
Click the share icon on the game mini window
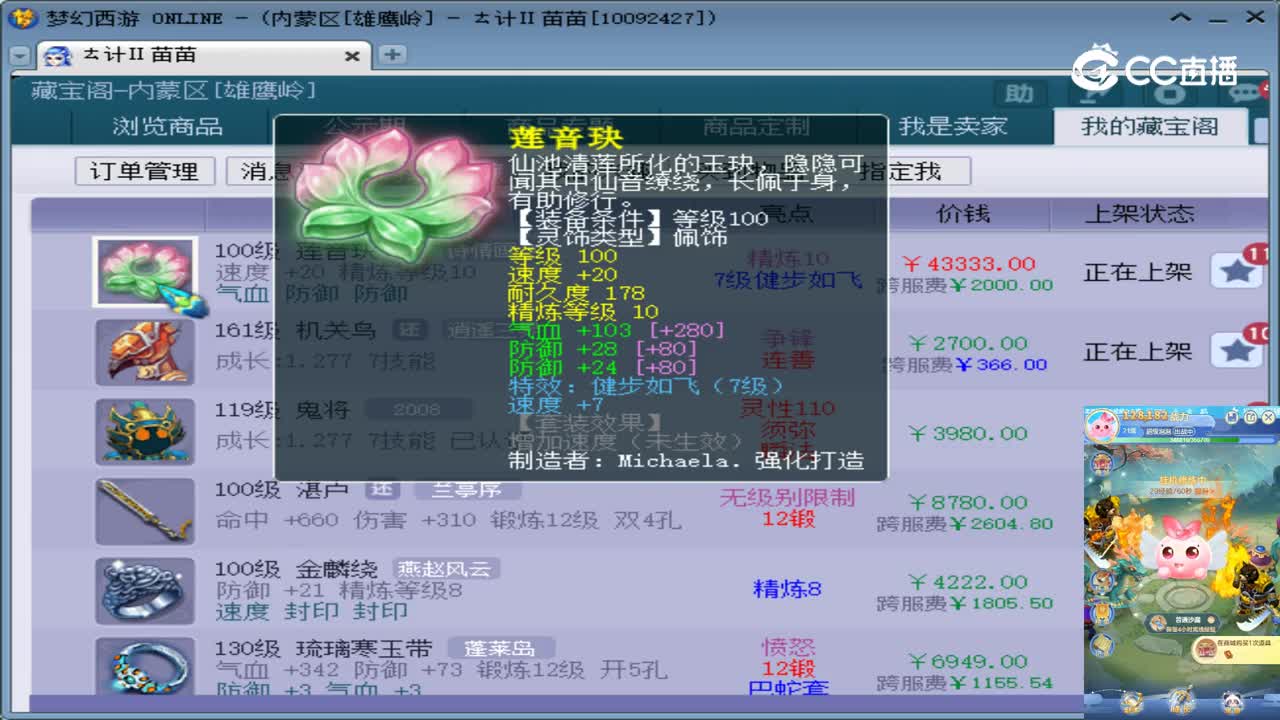pos(1251,416)
